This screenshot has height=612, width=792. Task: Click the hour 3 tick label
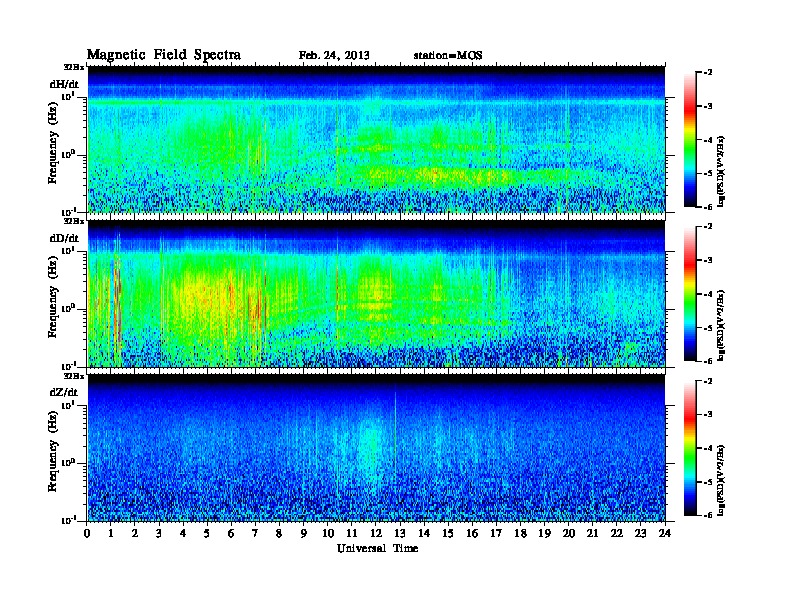159,533
